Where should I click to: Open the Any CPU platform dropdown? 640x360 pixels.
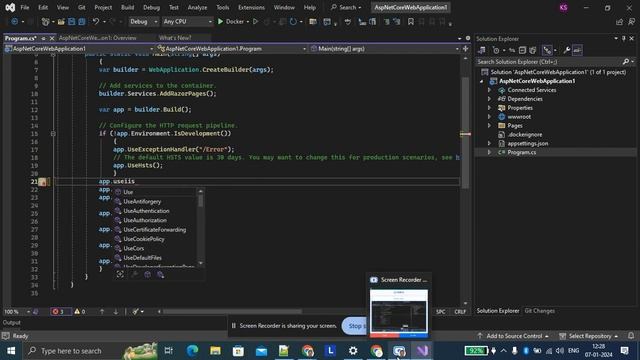click(x=187, y=22)
